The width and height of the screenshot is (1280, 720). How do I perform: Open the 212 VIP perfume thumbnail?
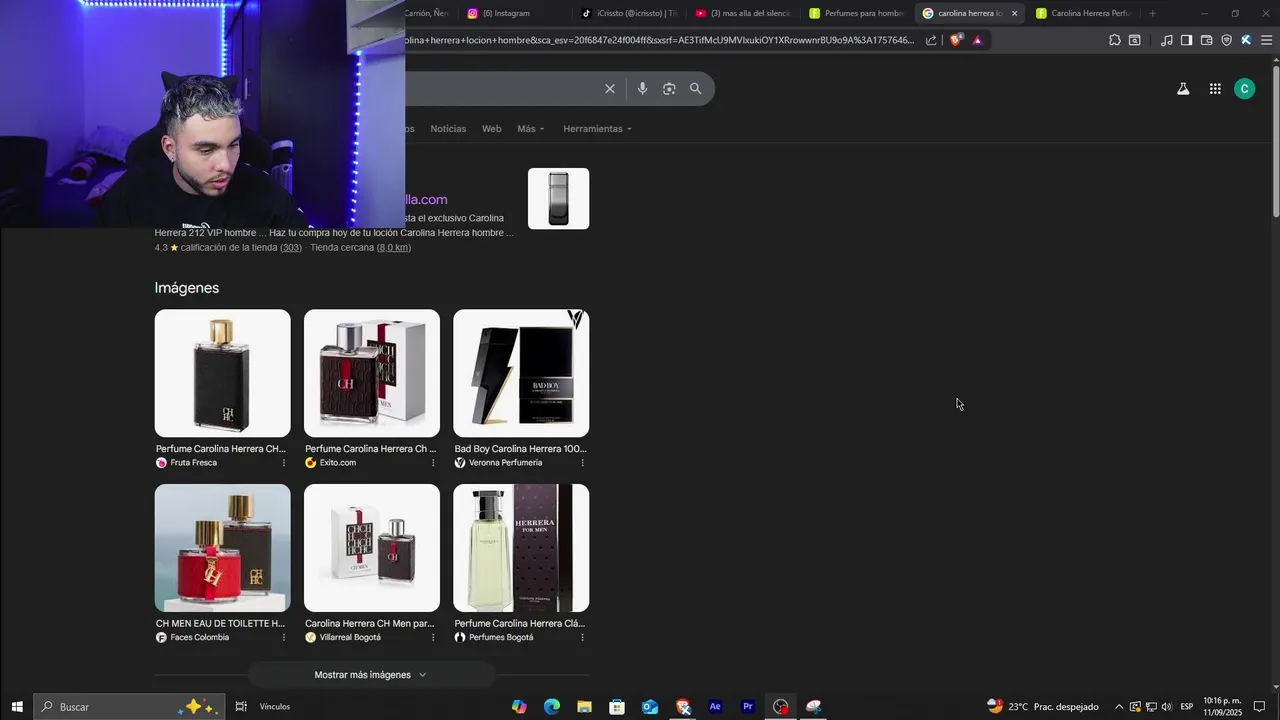pyautogui.click(x=558, y=198)
